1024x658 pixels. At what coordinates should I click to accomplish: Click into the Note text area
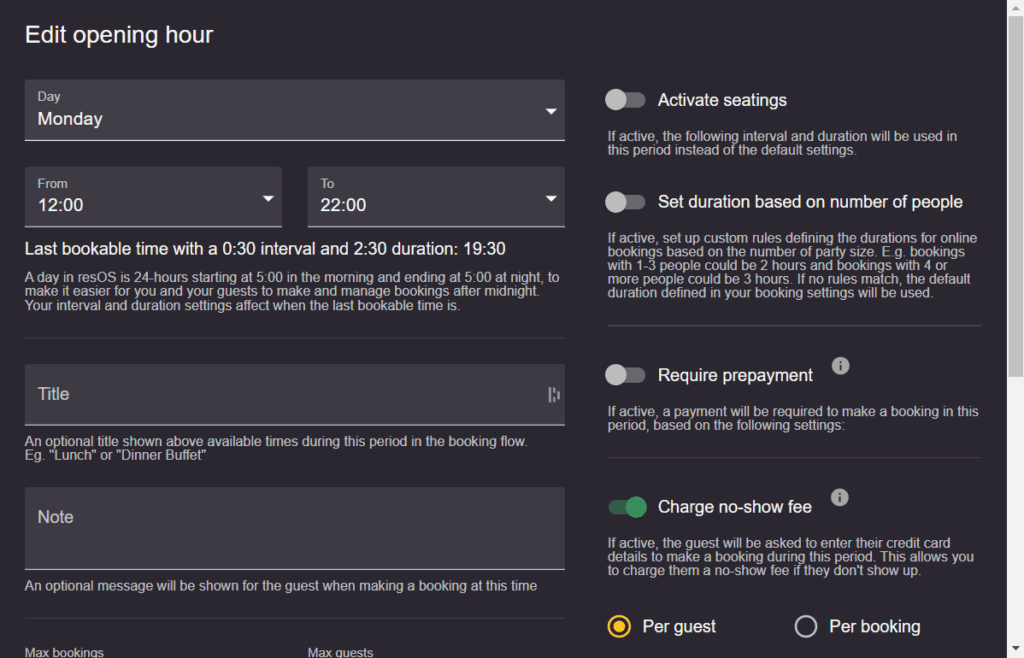tap(295, 528)
